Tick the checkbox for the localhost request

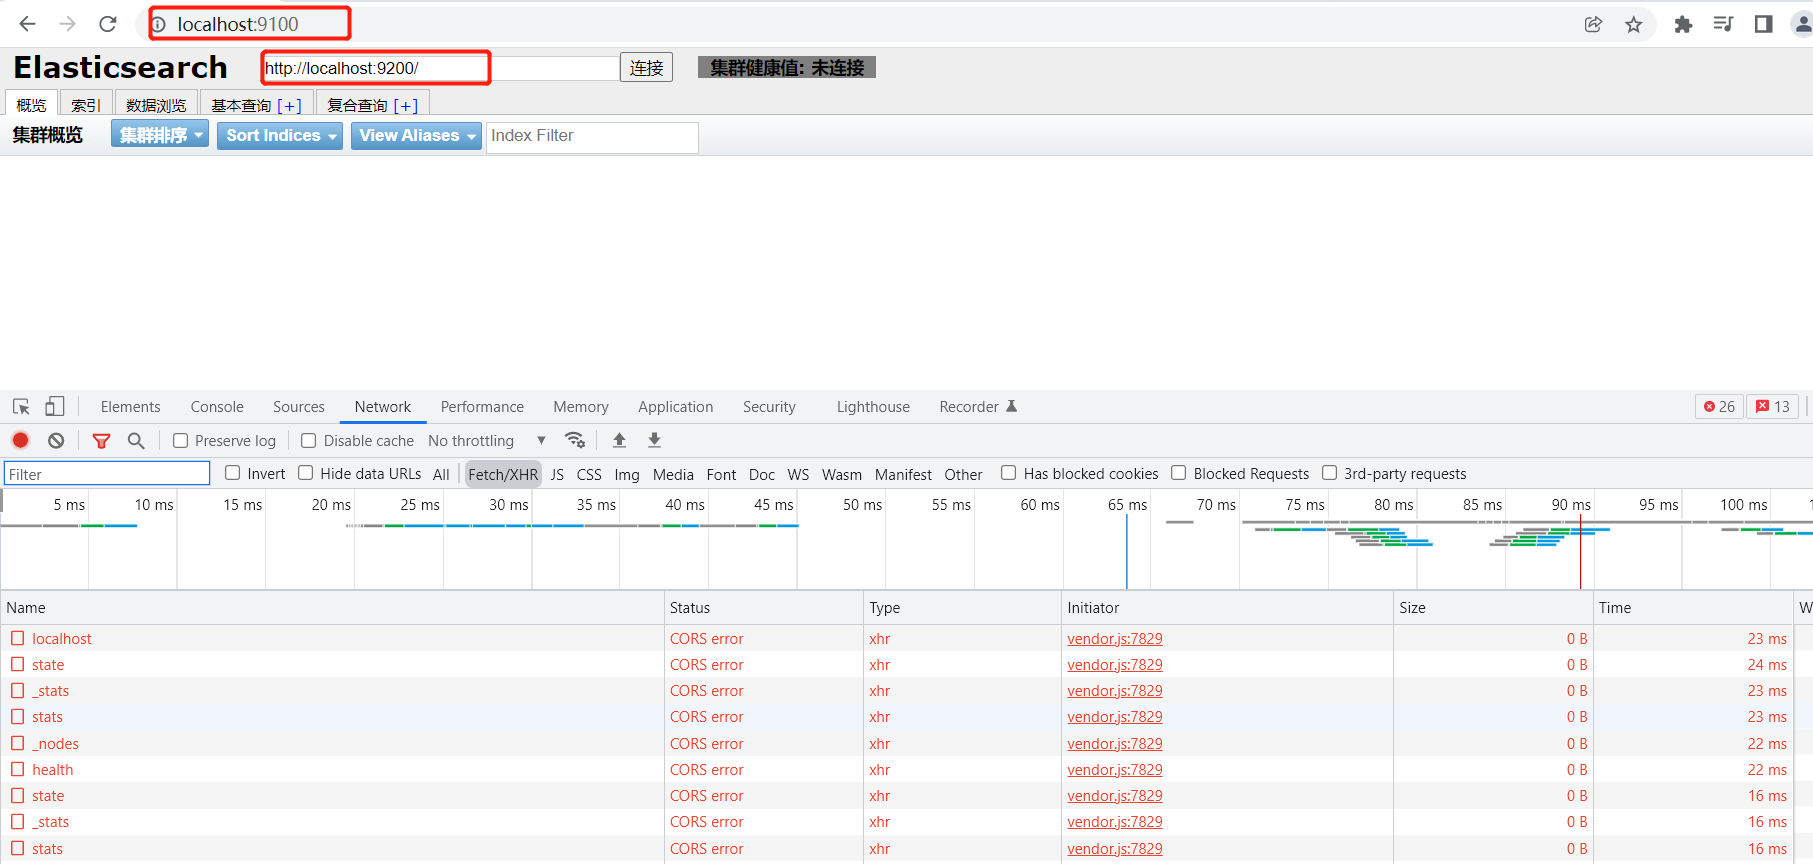(18, 638)
